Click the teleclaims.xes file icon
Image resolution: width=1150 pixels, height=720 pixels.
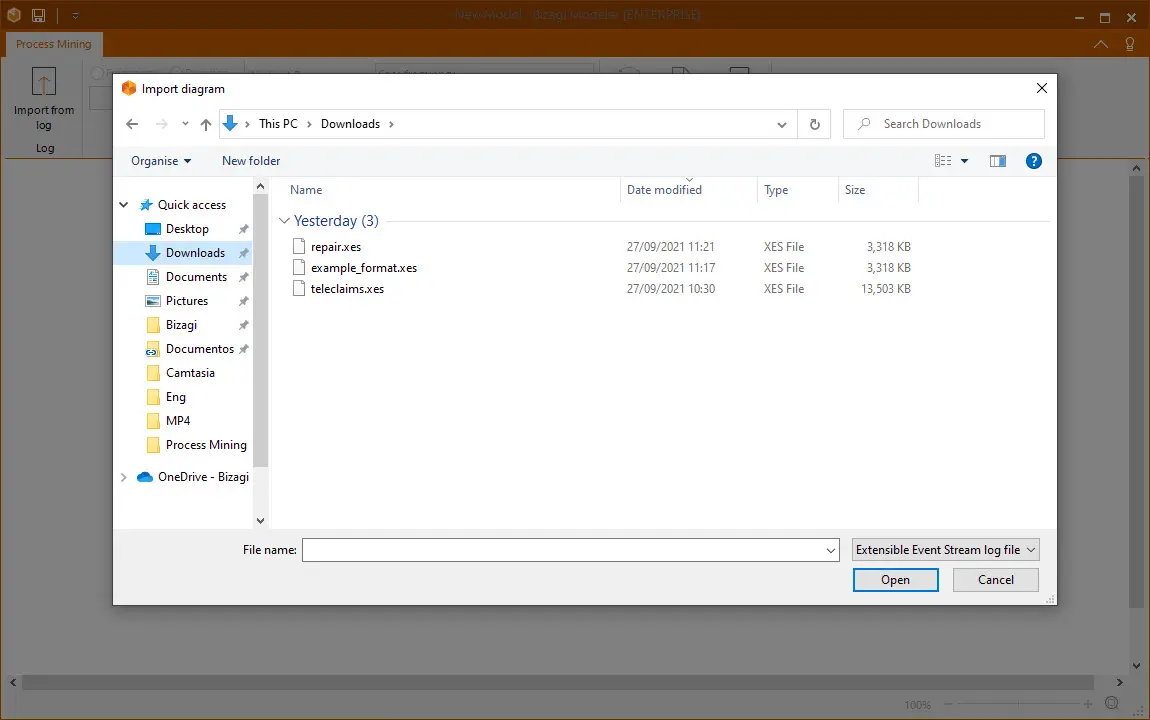pos(299,289)
